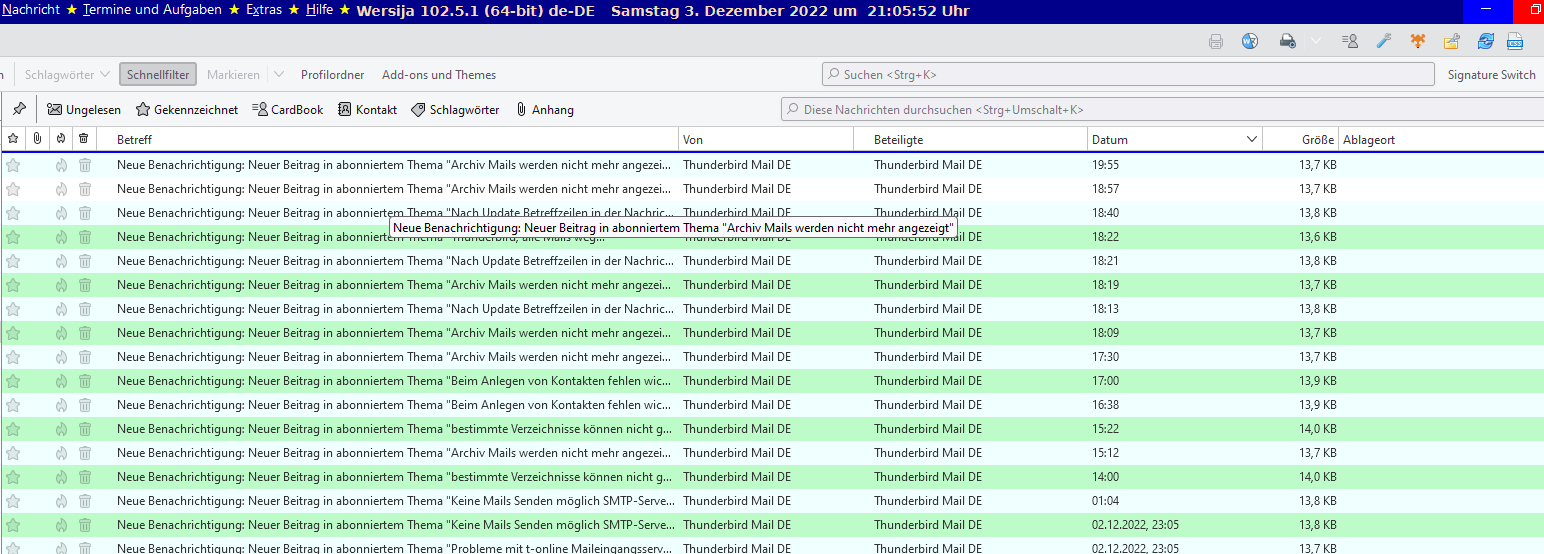
Task: Open the CSS file icon in toolbar
Action: click(x=1515, y=41)
